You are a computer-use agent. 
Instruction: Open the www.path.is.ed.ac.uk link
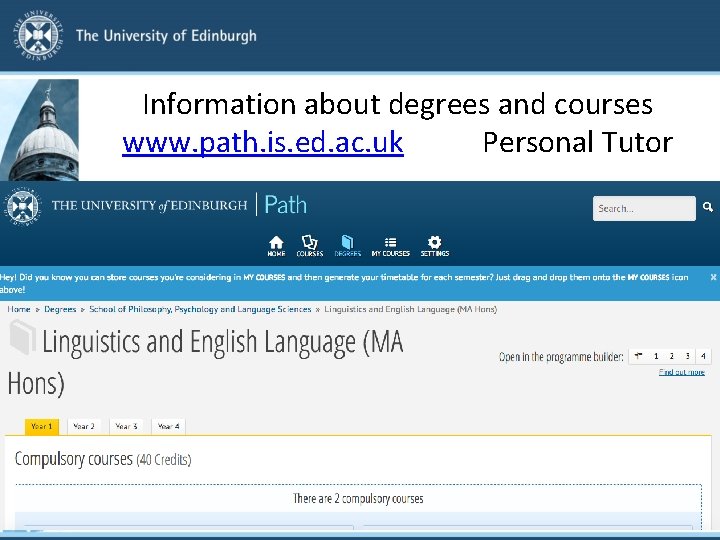coord(263,142)
